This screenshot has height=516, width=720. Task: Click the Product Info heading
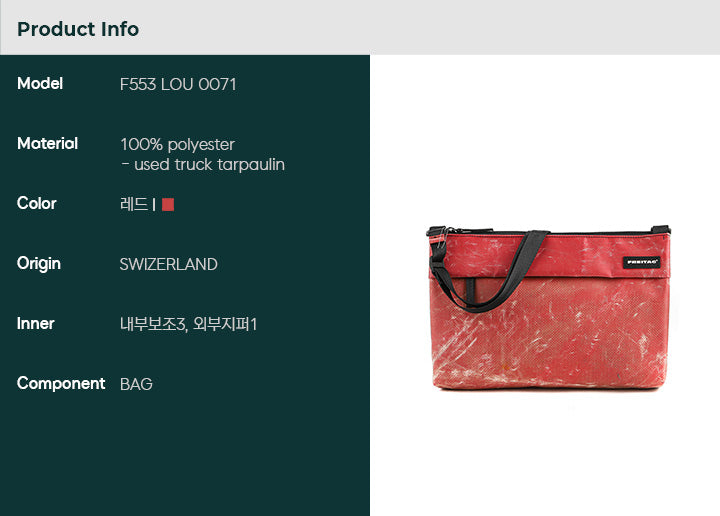pos(78,29)
